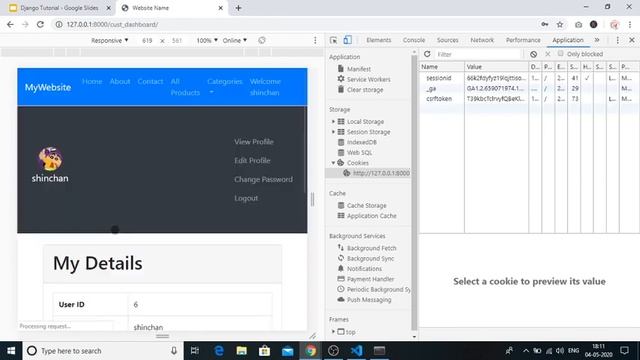Click the saved password key icon
The width and height of the screenshot is (640, 360).
point(544,24)
